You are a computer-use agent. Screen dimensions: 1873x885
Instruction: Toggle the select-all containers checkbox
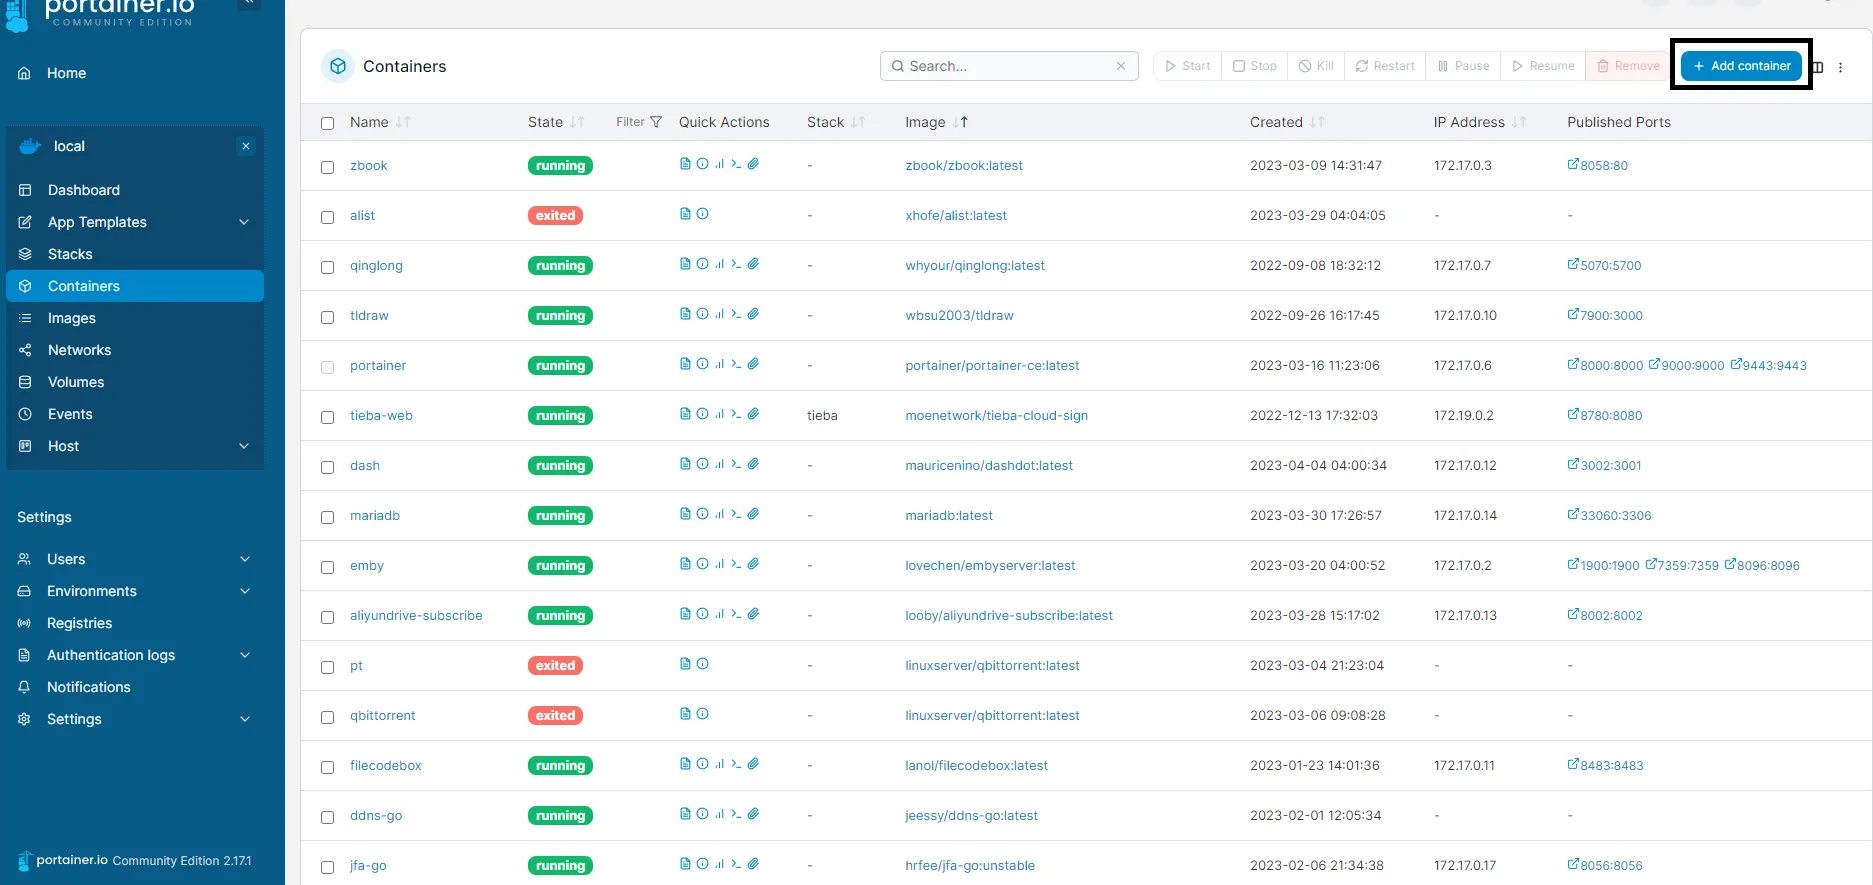(x=327, y=123)
